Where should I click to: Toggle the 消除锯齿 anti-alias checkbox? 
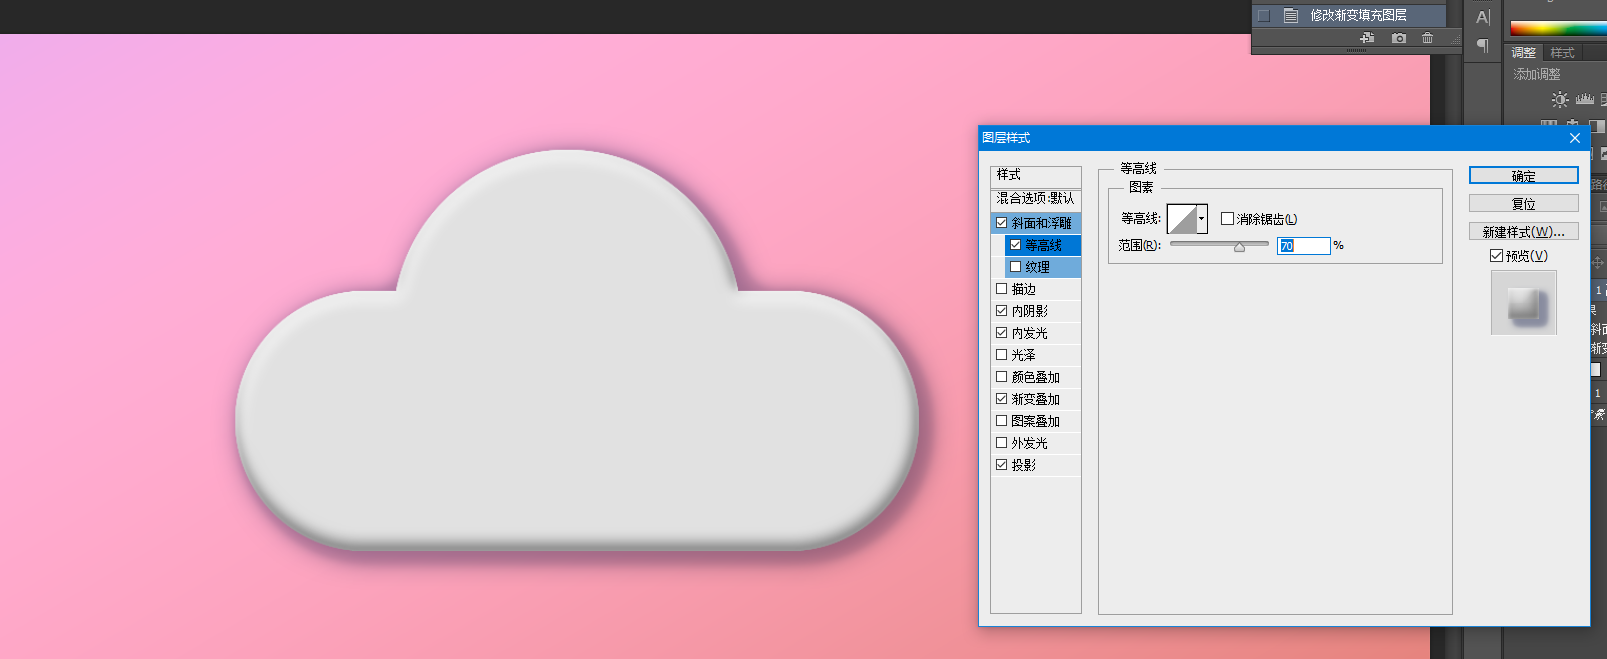[x=1227, y=219]
